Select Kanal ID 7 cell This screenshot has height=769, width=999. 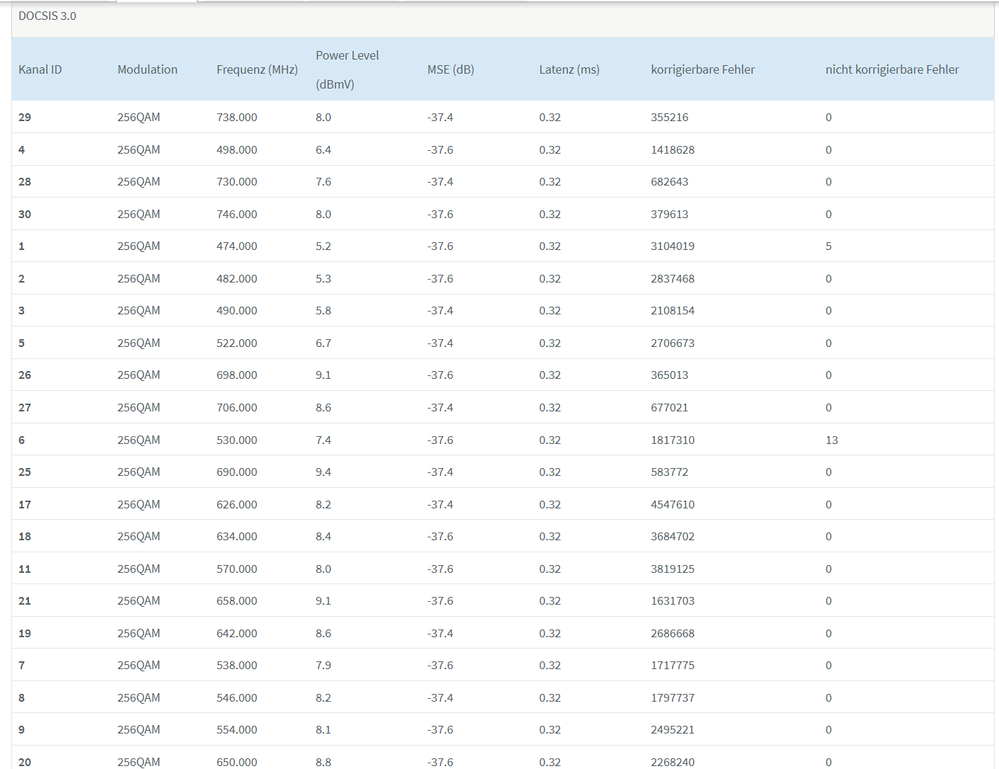click(x=22, y=665)
